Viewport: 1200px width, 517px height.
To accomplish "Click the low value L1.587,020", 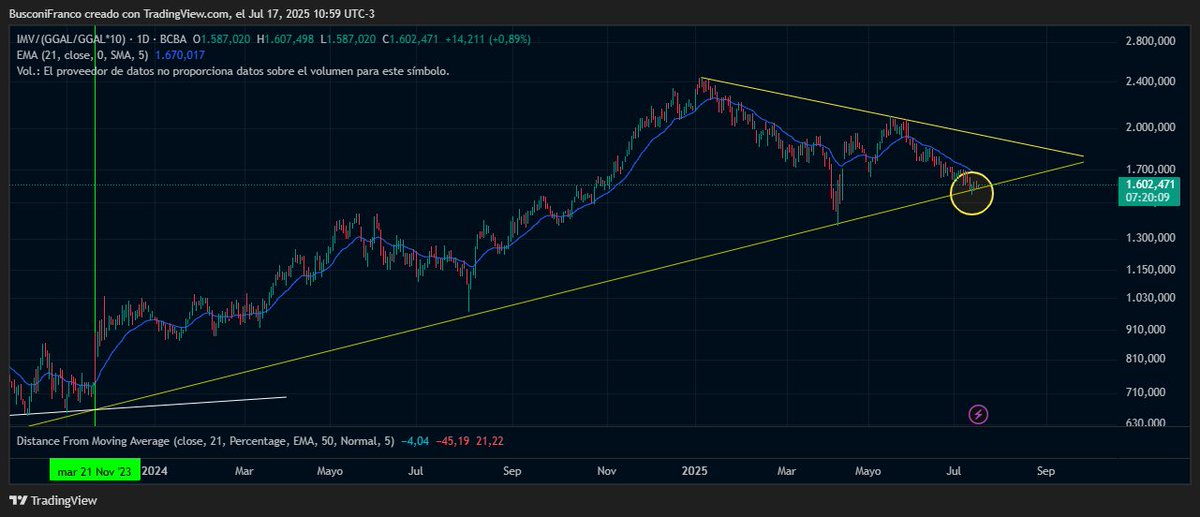I will pos(348,39).
